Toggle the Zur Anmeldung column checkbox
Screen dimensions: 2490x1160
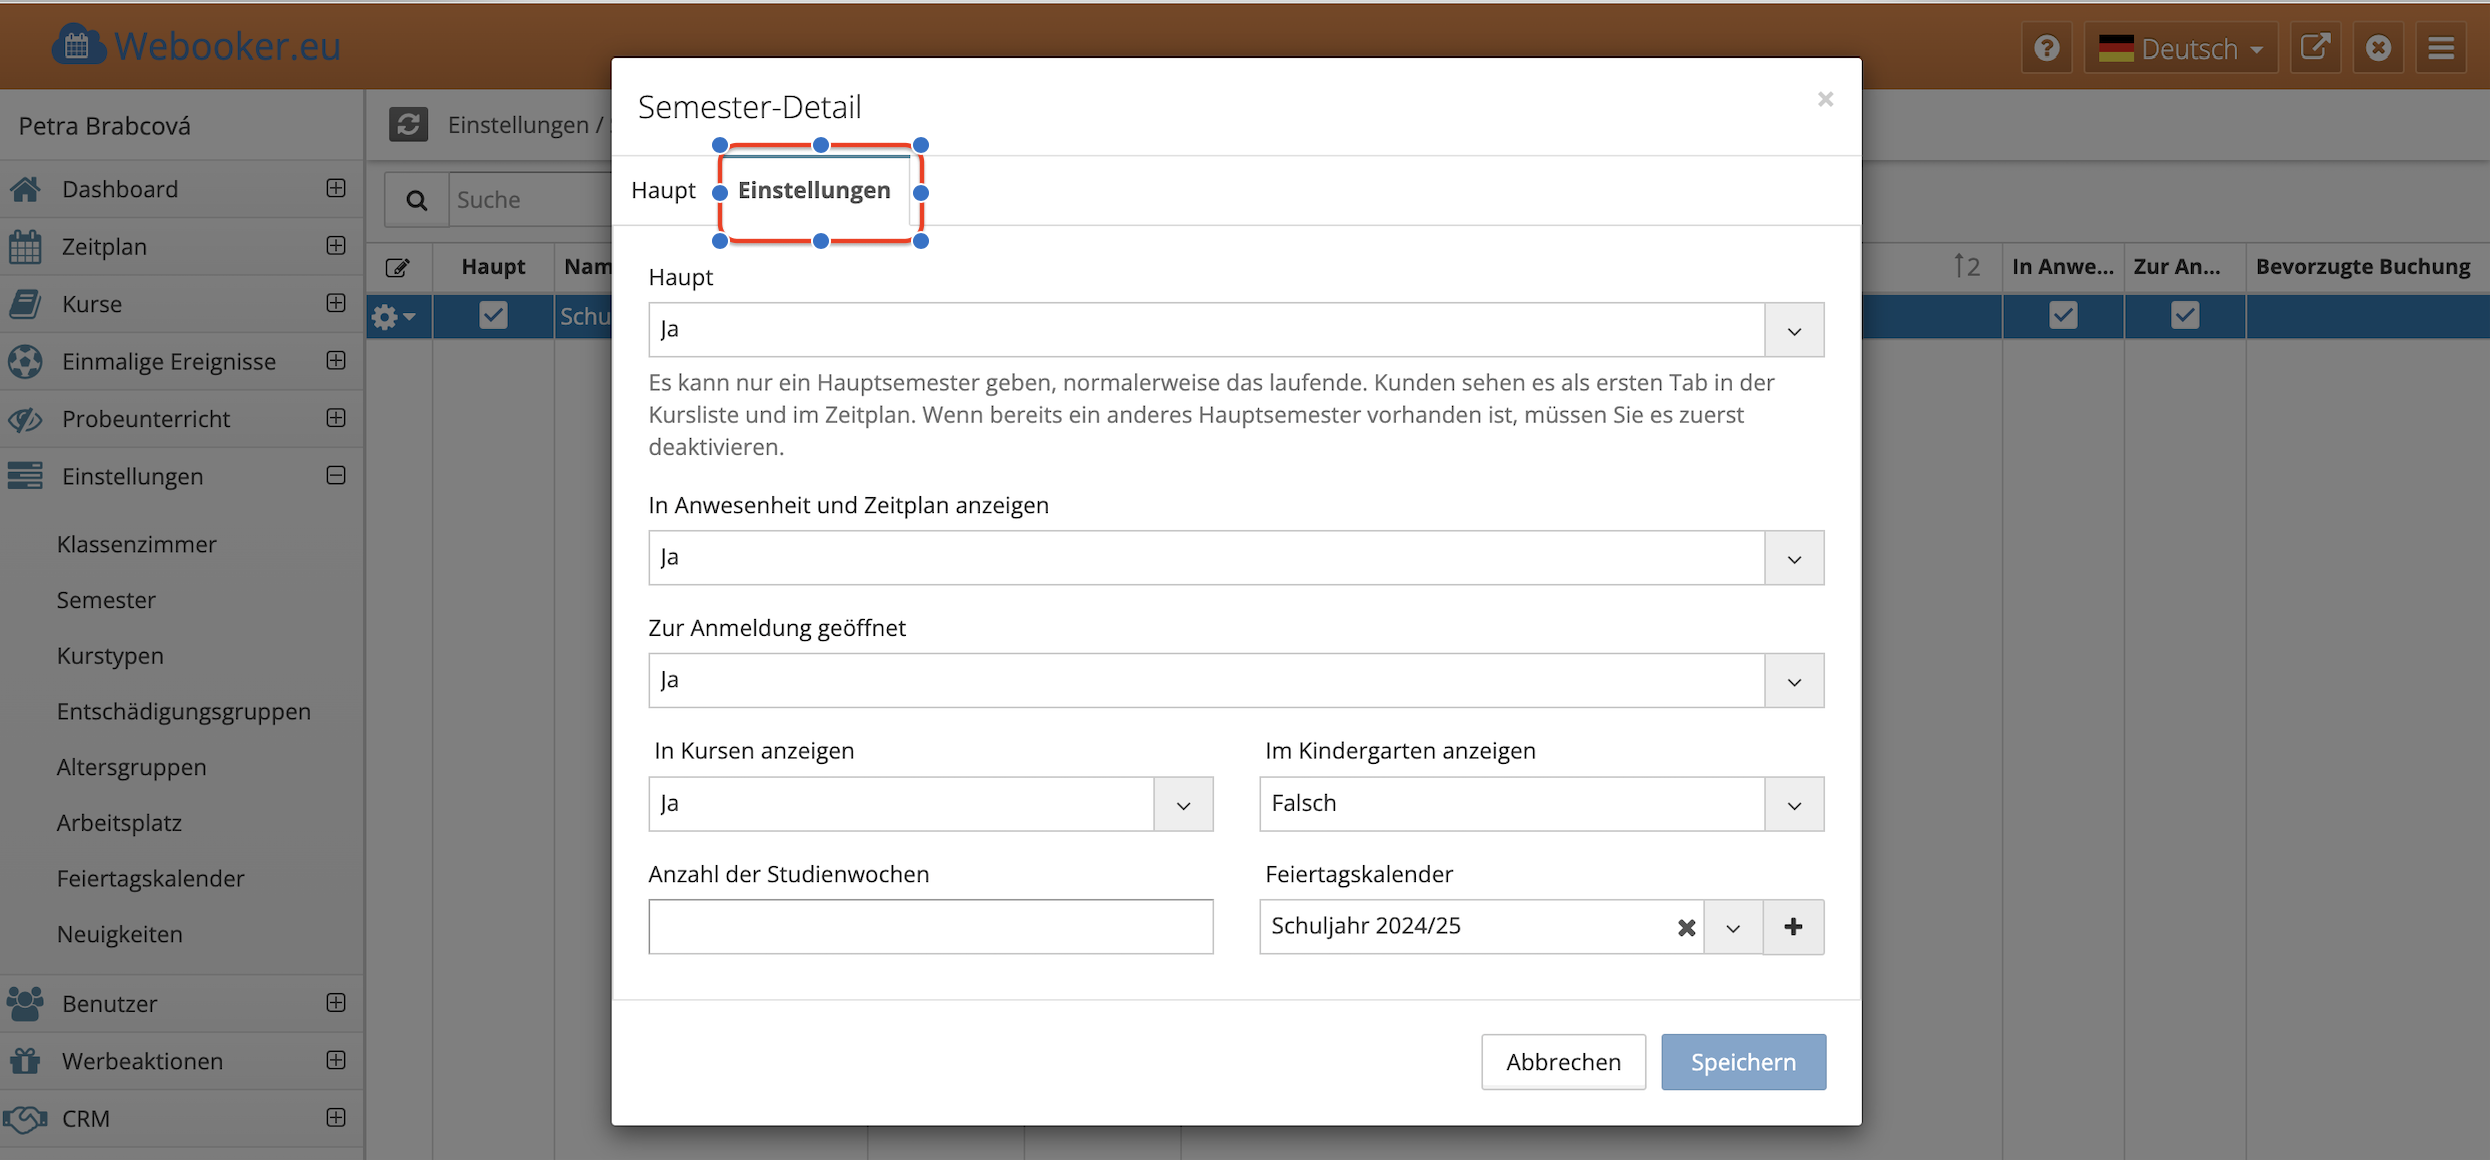[2185, 315]
